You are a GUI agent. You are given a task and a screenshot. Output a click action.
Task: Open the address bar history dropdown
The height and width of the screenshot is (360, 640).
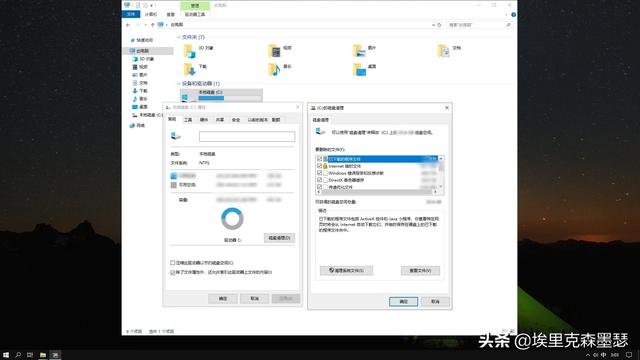433,25
